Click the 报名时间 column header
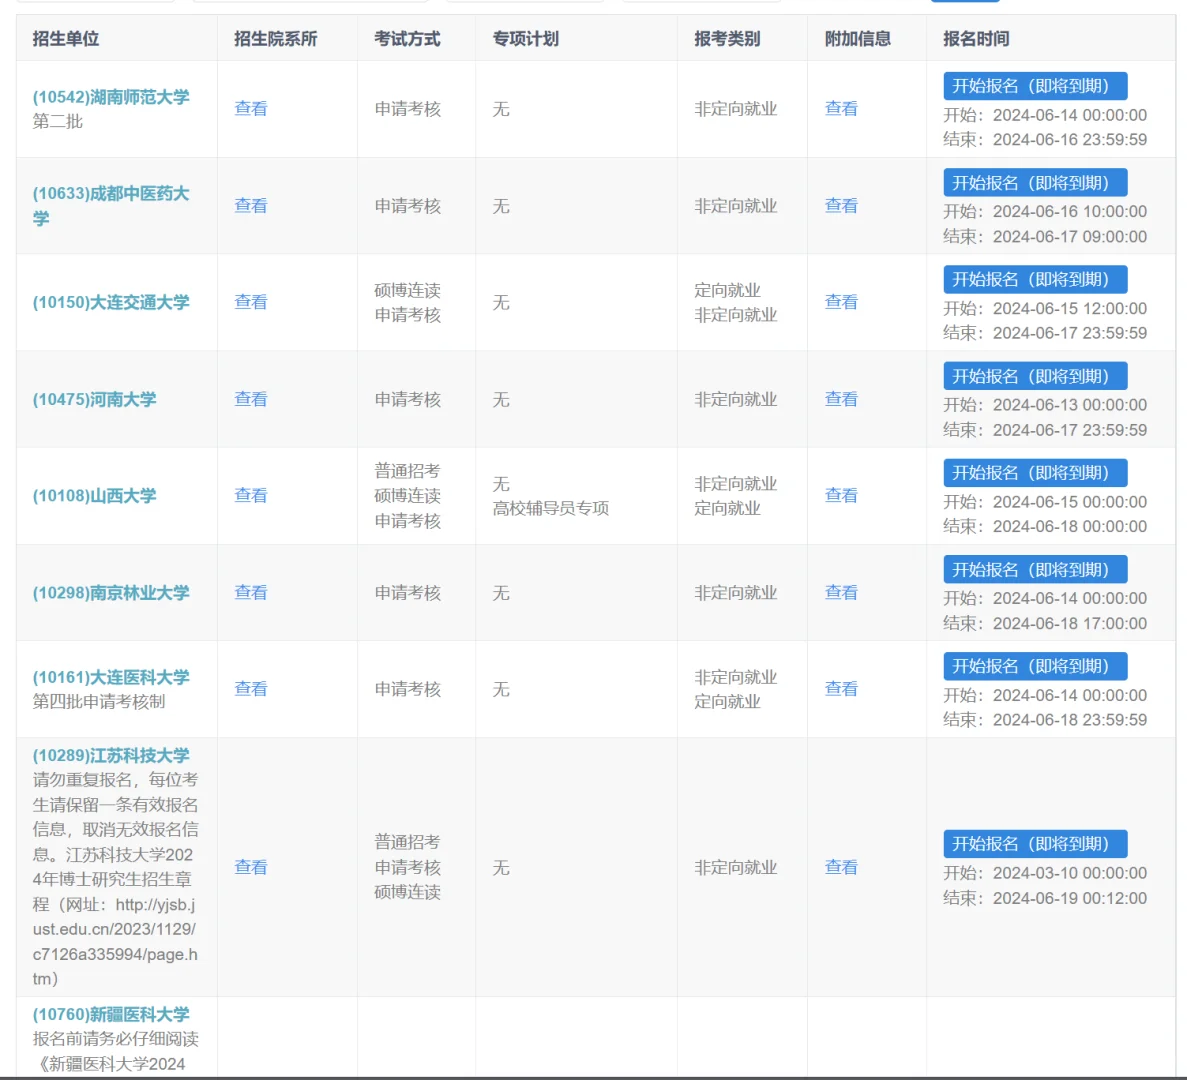The height and width of the screenshot is (1080, 1187). [x=976, y=39]
